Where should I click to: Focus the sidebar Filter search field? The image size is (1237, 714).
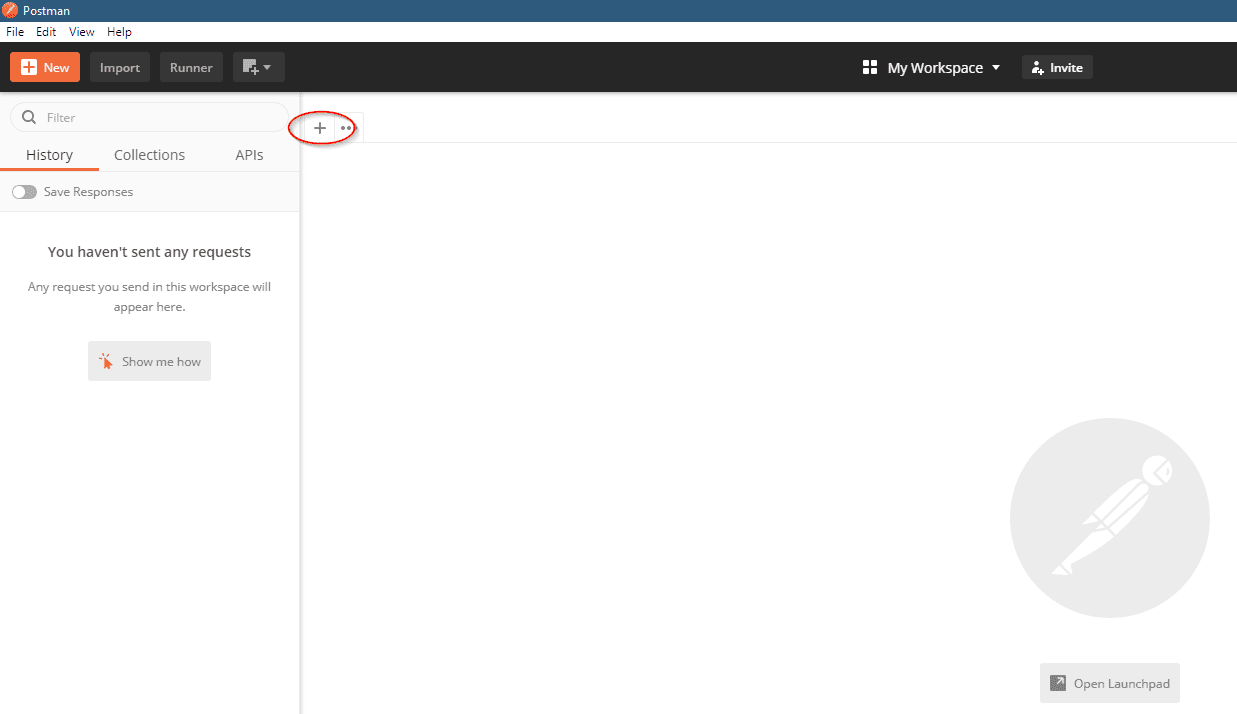tap(149, 117)
